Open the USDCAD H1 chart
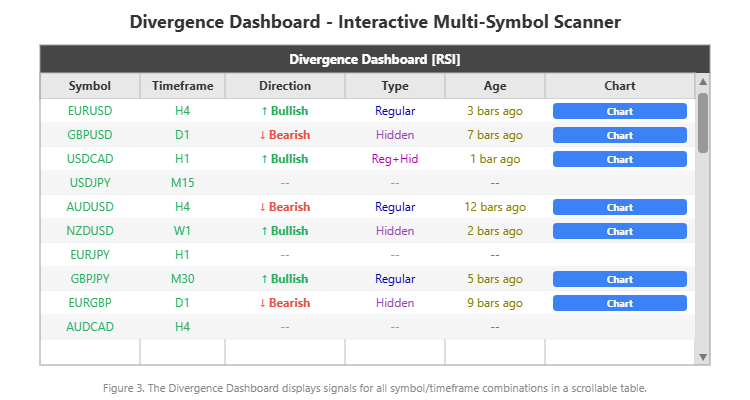Image resolution: width=750 pixels, height=400 pixels. pos(619,159)
